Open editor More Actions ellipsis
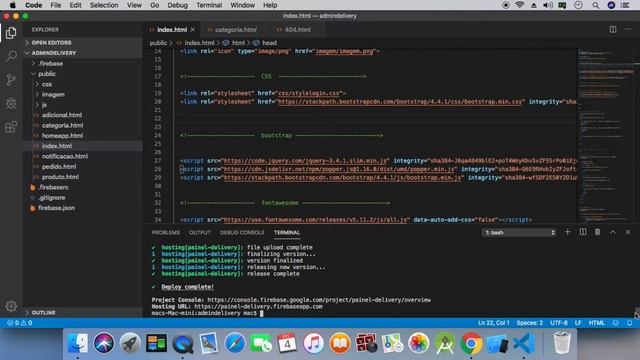The image size is (640, 360). pyautogui.click(x=628, y=29)
